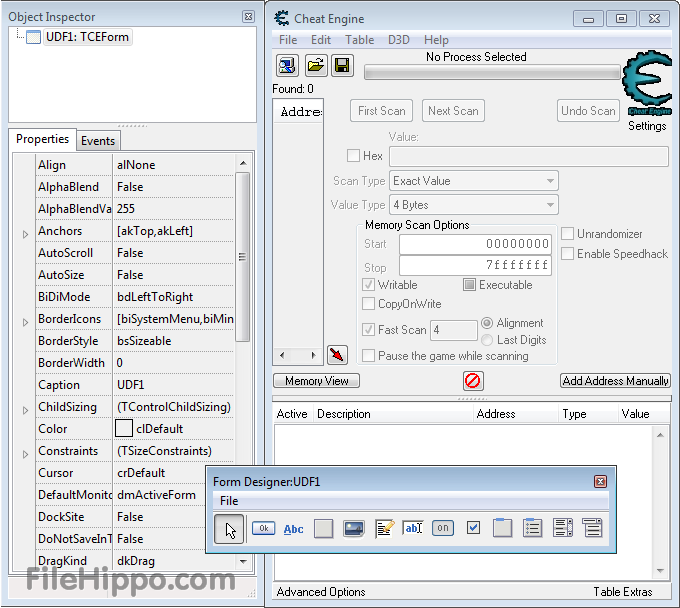This screenshot has height=608, width=680.
Task: Click the Color clDefault swatch
Action: (x=124, y=428)
